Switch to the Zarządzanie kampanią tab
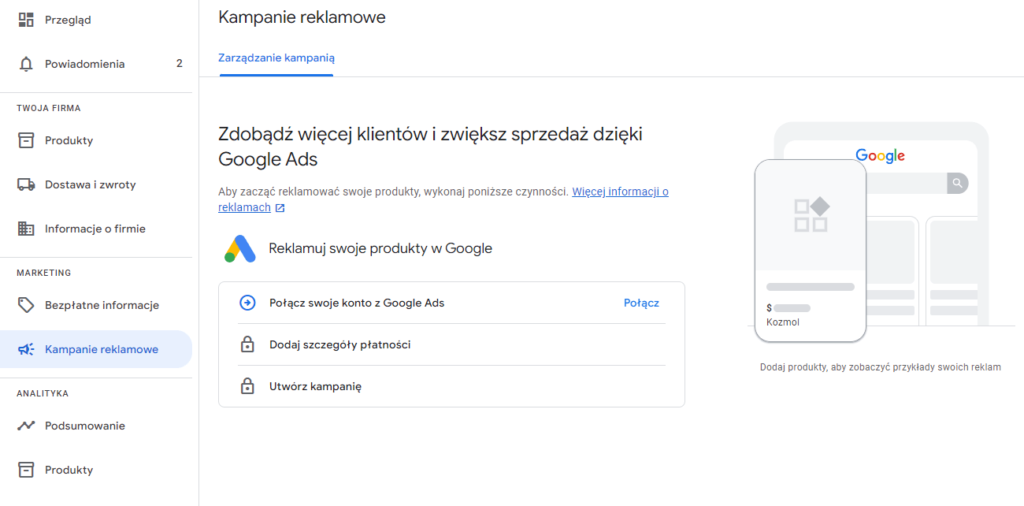Viewport: 1024px width, 506px height. pyautogui.click(x=276, y=58)
